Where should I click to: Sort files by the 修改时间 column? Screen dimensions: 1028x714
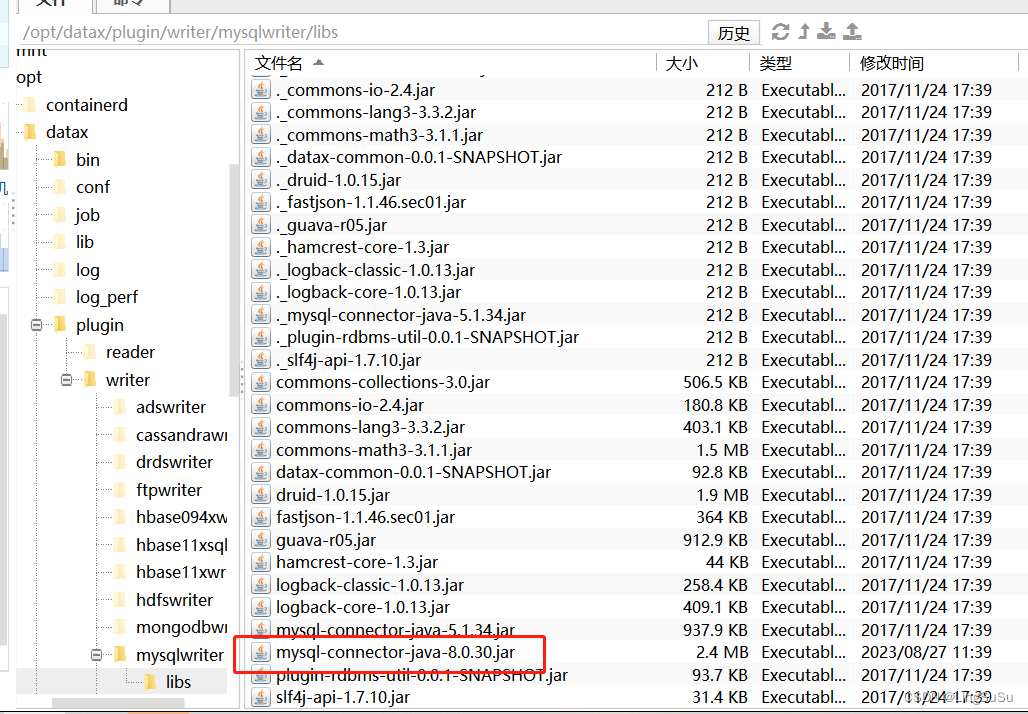pyautogui.click(x=891, y=63)
